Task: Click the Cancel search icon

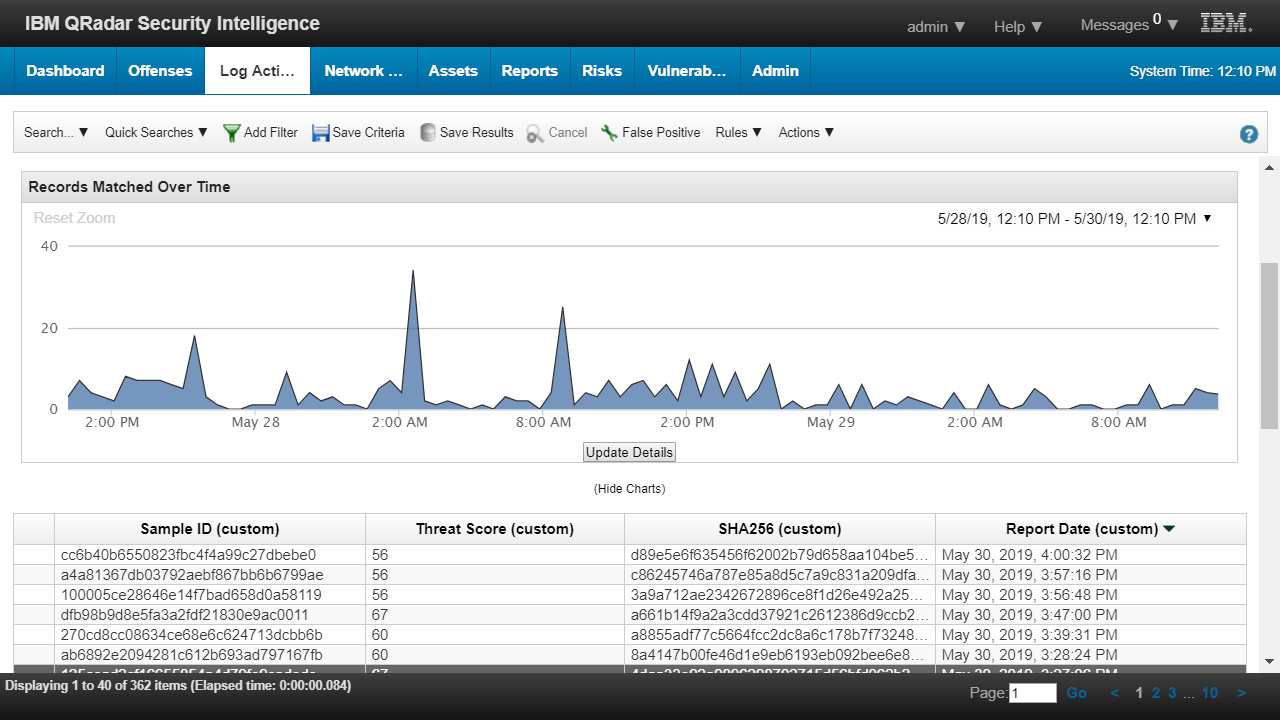Action: pyautogui.click(x=535, y=133)
